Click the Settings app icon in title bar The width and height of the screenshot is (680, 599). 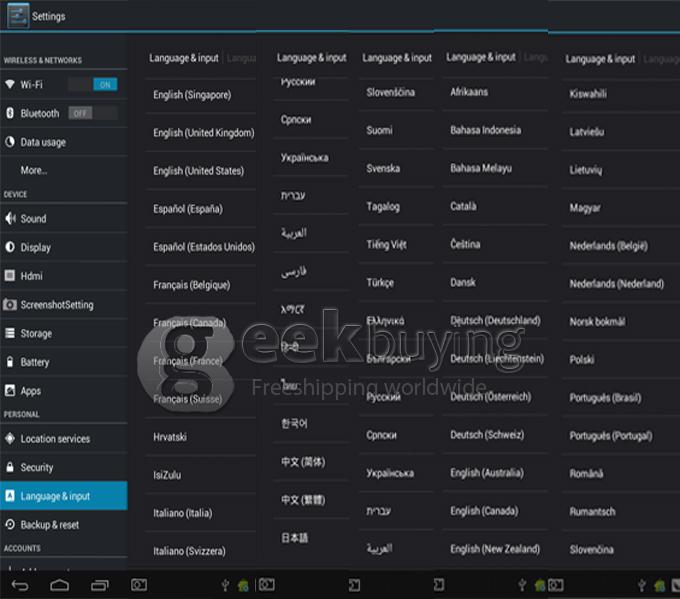coord(14,15)
